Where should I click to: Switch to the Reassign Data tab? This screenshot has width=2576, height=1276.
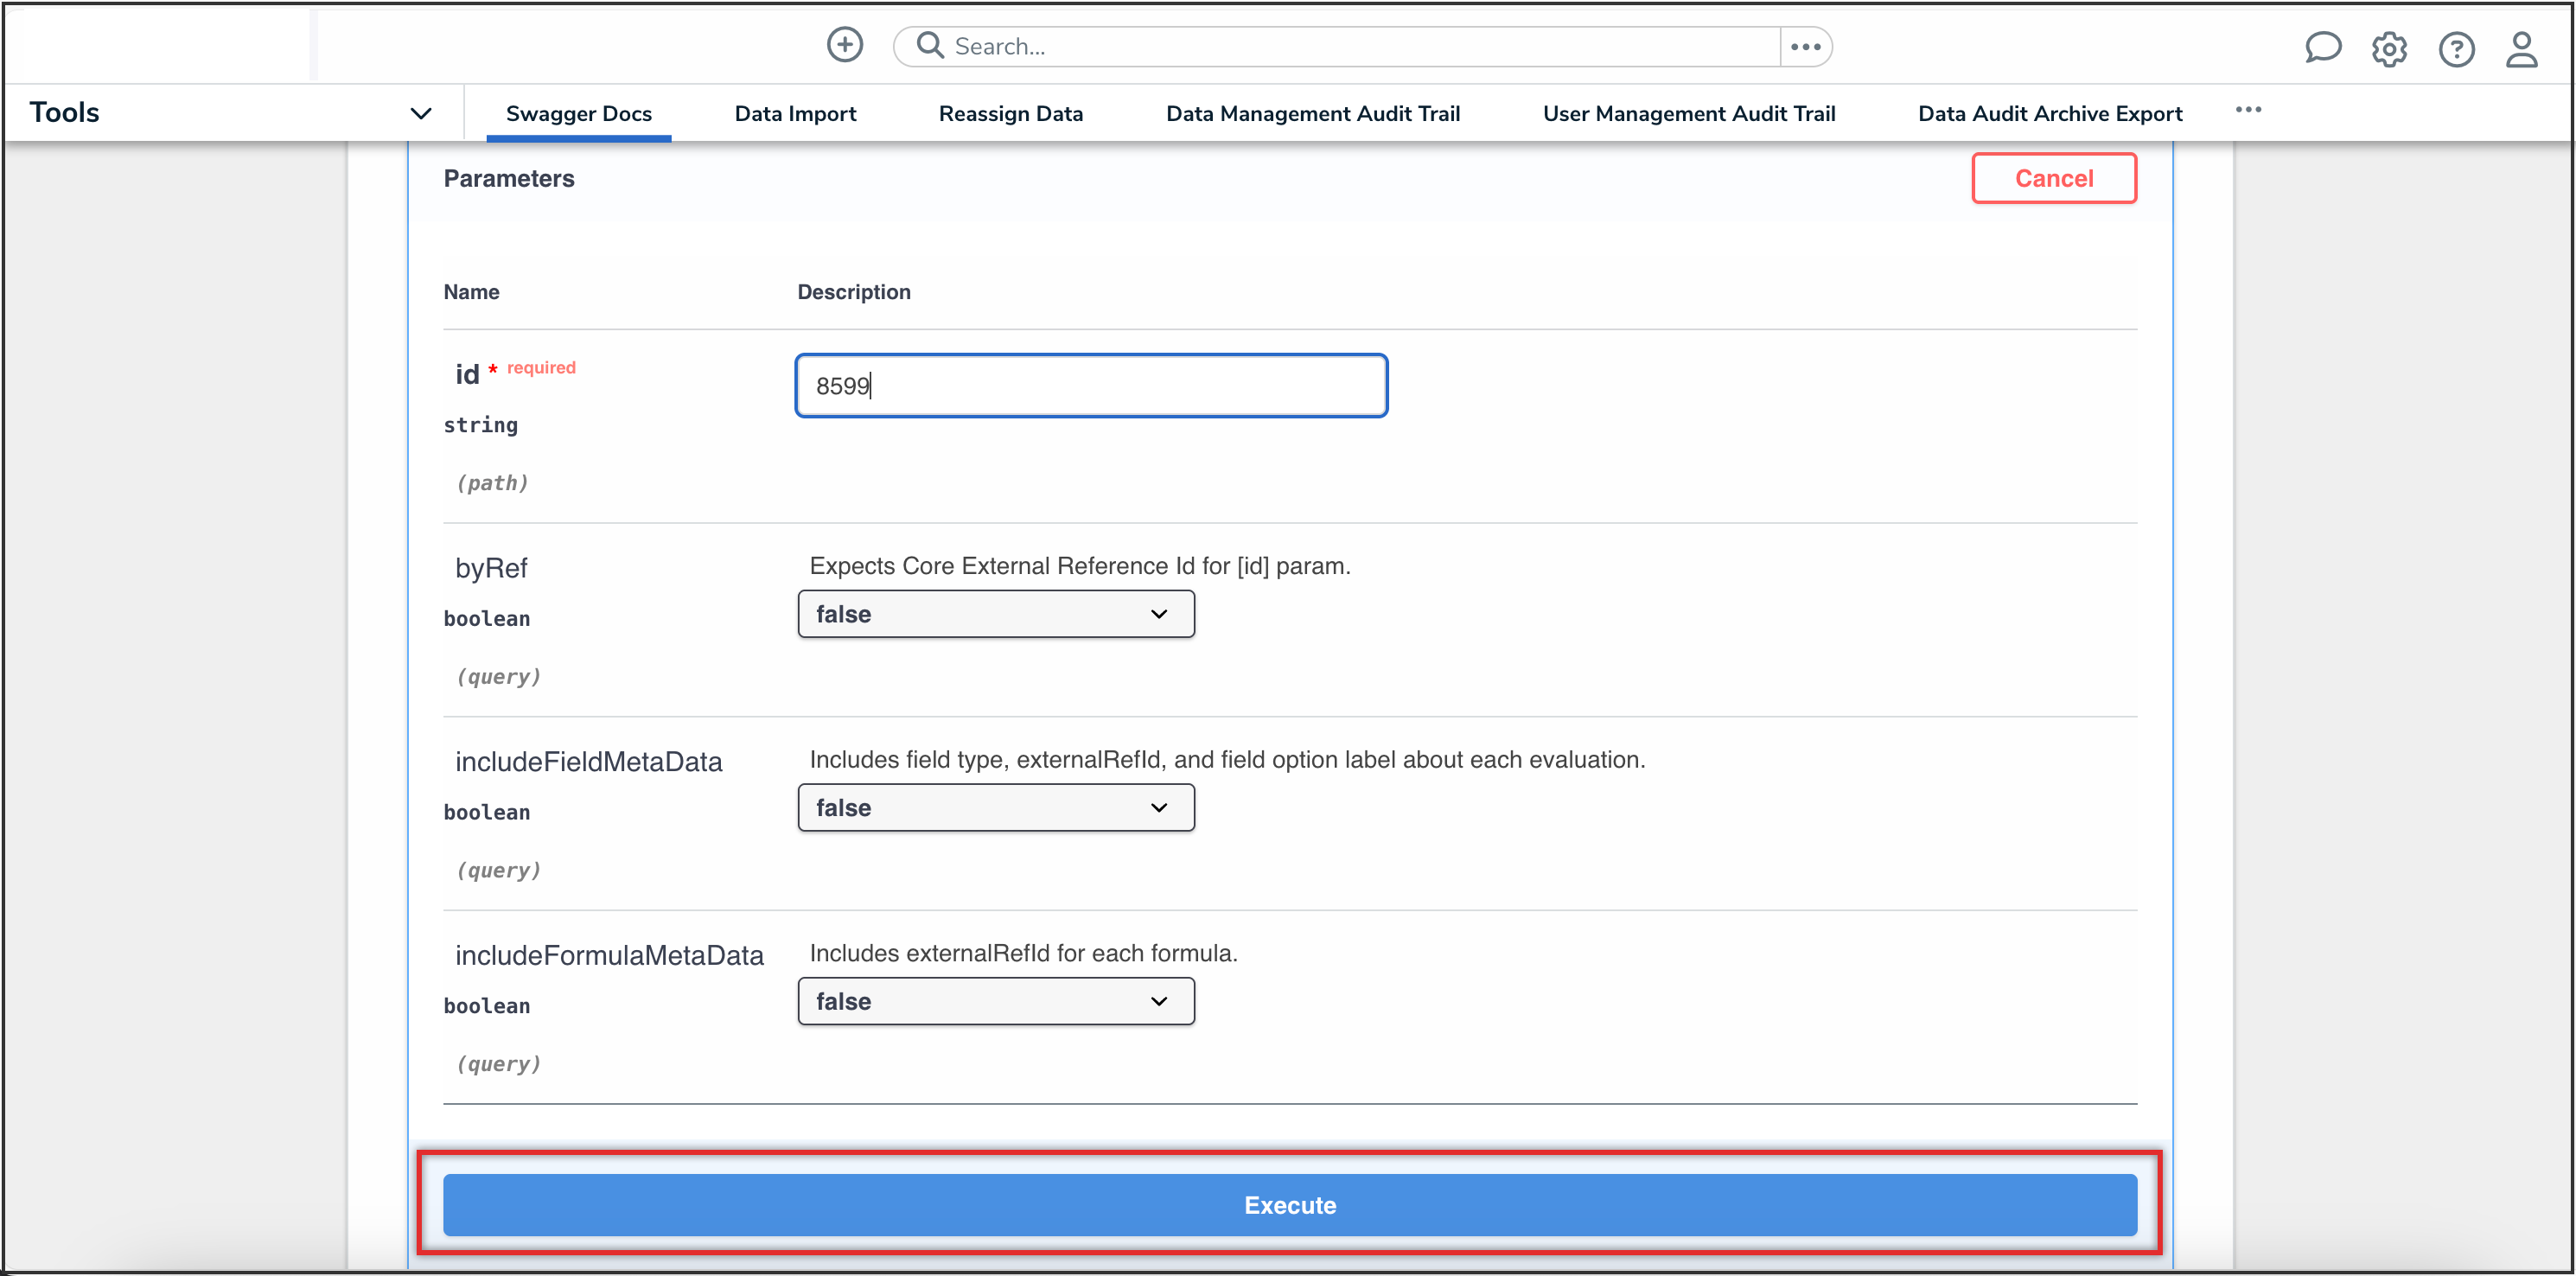[x=1010, y=114]
